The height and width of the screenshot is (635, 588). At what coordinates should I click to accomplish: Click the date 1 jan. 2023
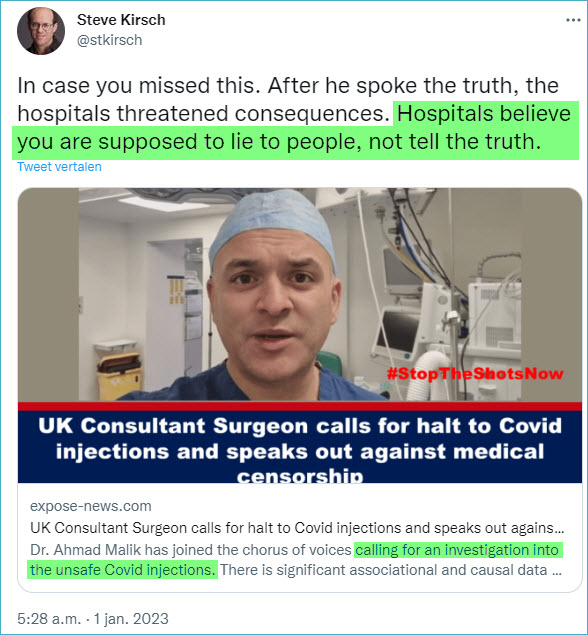(x=131, y=619)
